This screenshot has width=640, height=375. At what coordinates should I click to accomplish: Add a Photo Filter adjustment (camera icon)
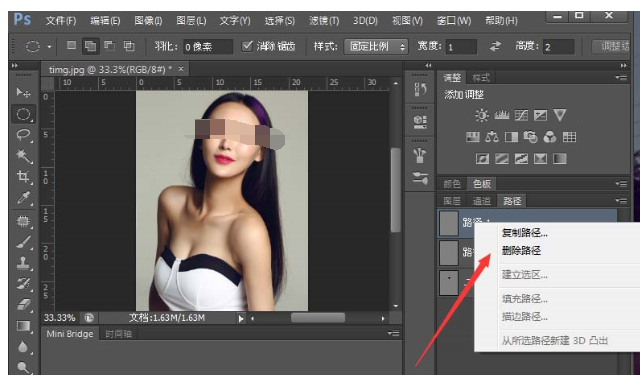531,137
